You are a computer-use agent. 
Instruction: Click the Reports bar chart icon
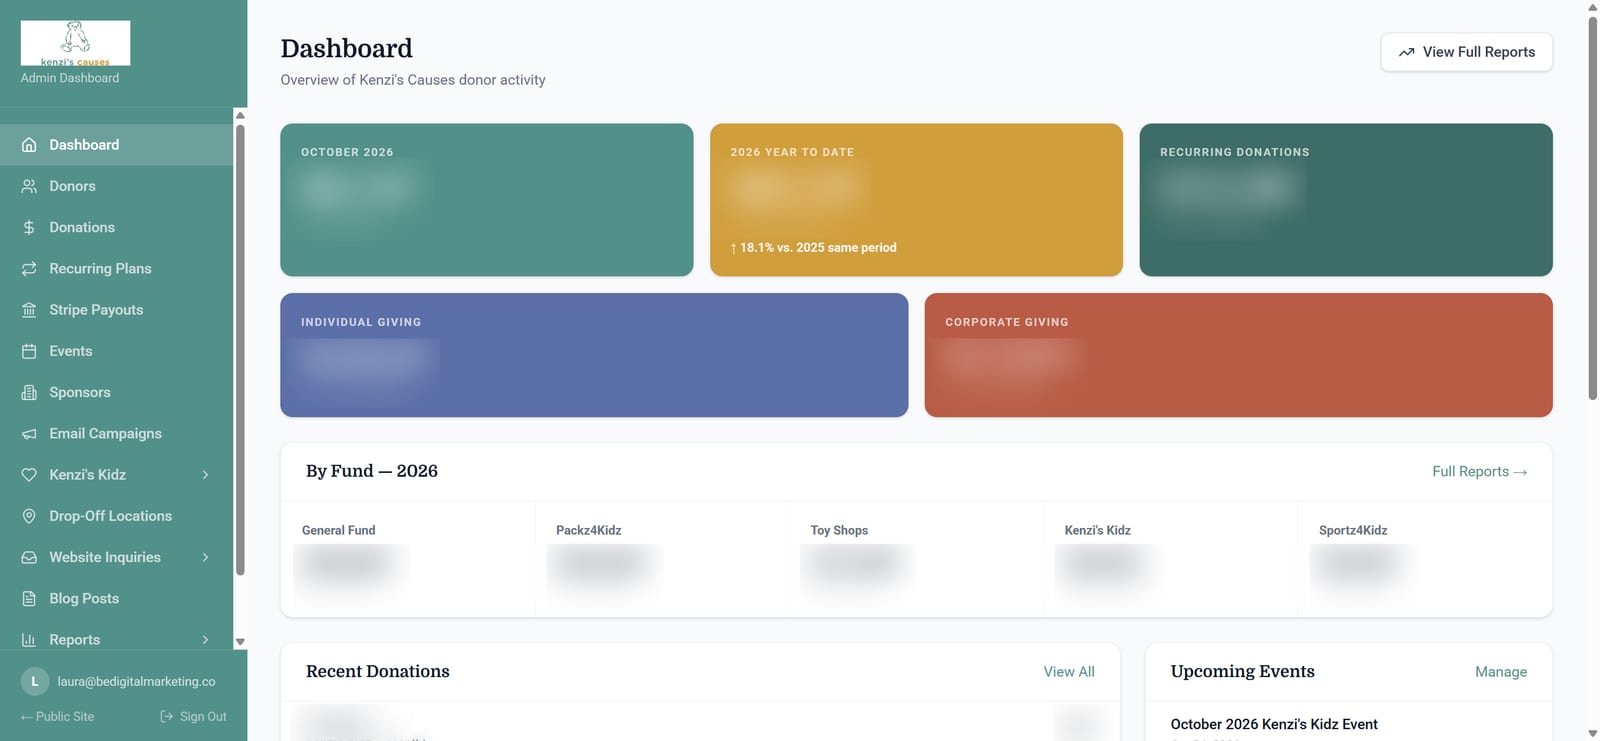coord(29,640)
